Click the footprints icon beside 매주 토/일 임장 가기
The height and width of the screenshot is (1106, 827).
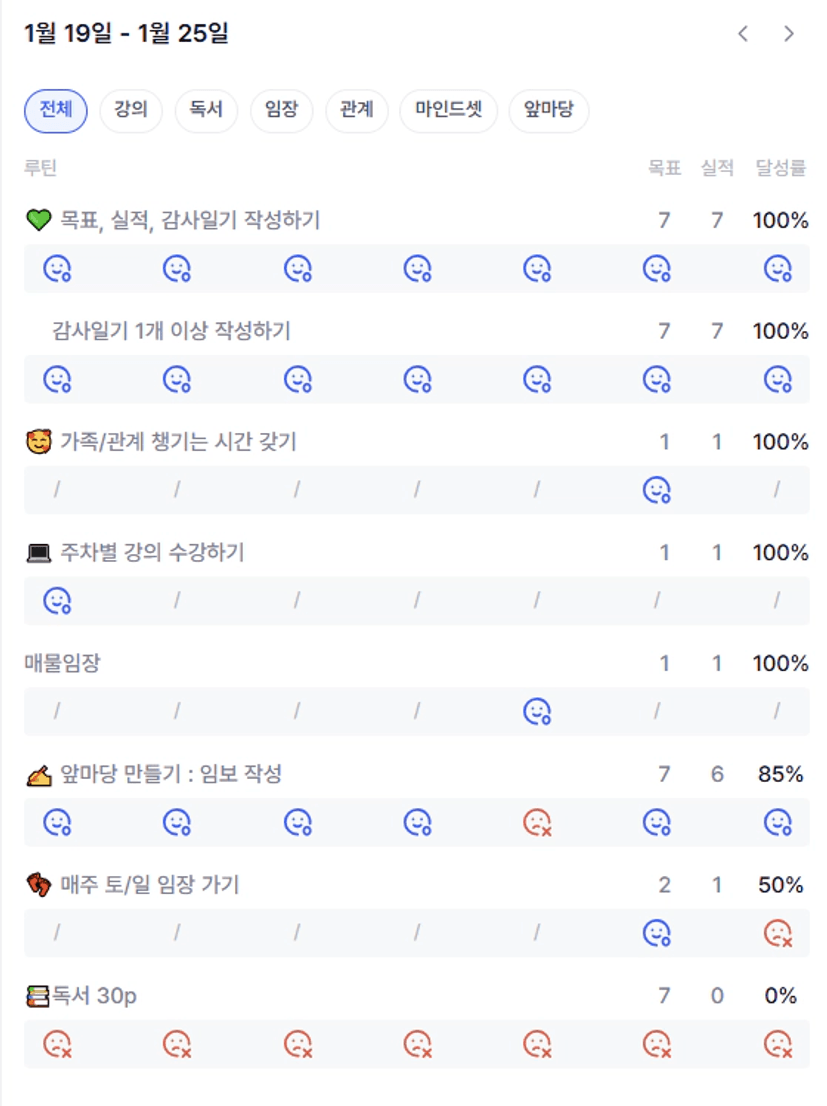[x=38, y=885]
